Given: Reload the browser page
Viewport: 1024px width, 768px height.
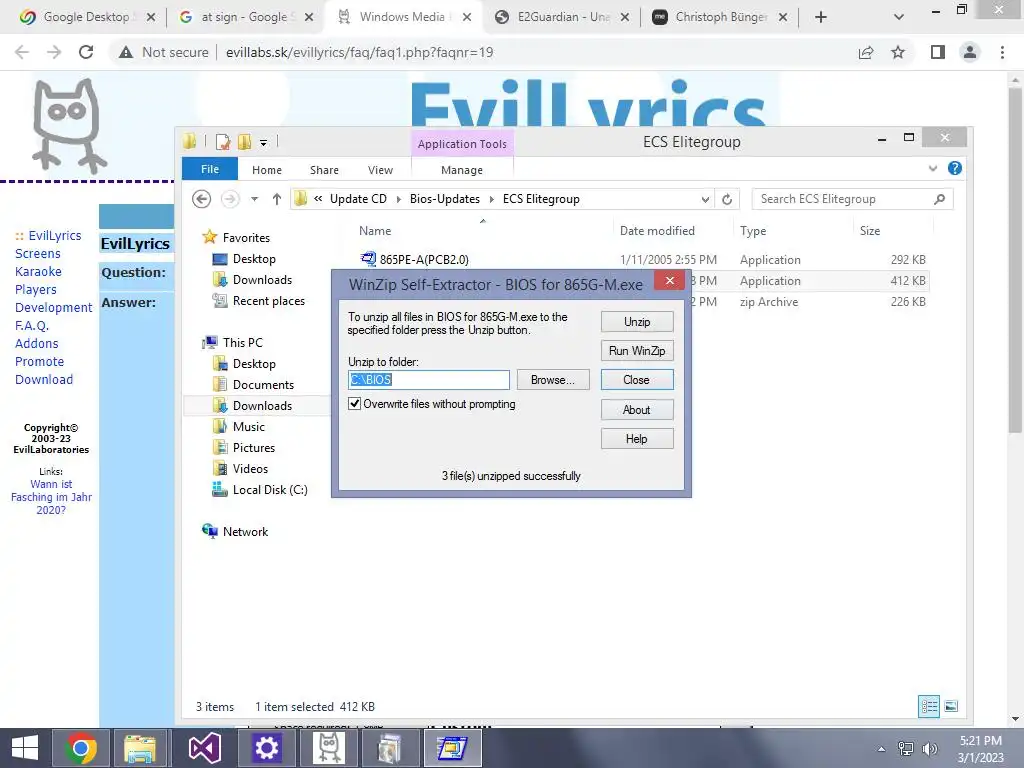Looking at the screenshot, I should click(x=86, y=52).
